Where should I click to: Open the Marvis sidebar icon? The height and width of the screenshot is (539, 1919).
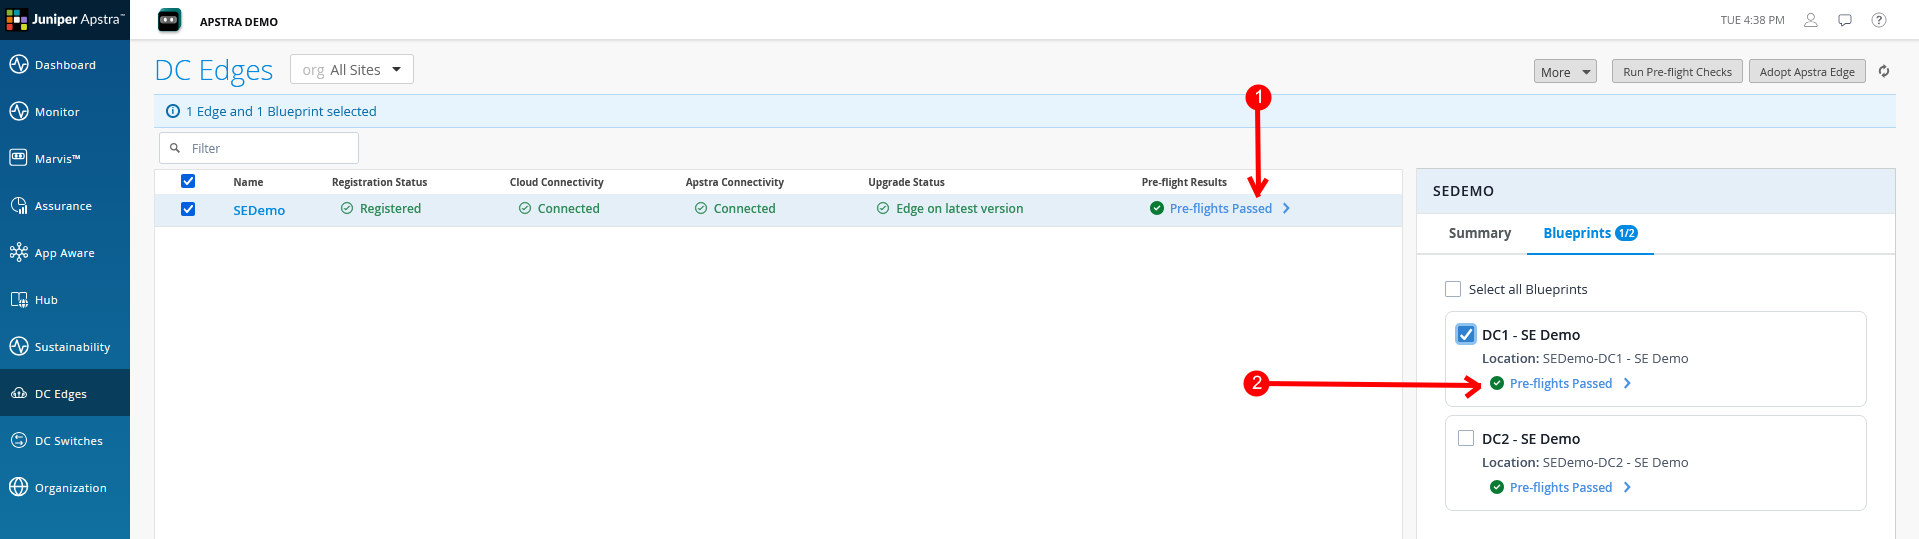click(19, 158)
